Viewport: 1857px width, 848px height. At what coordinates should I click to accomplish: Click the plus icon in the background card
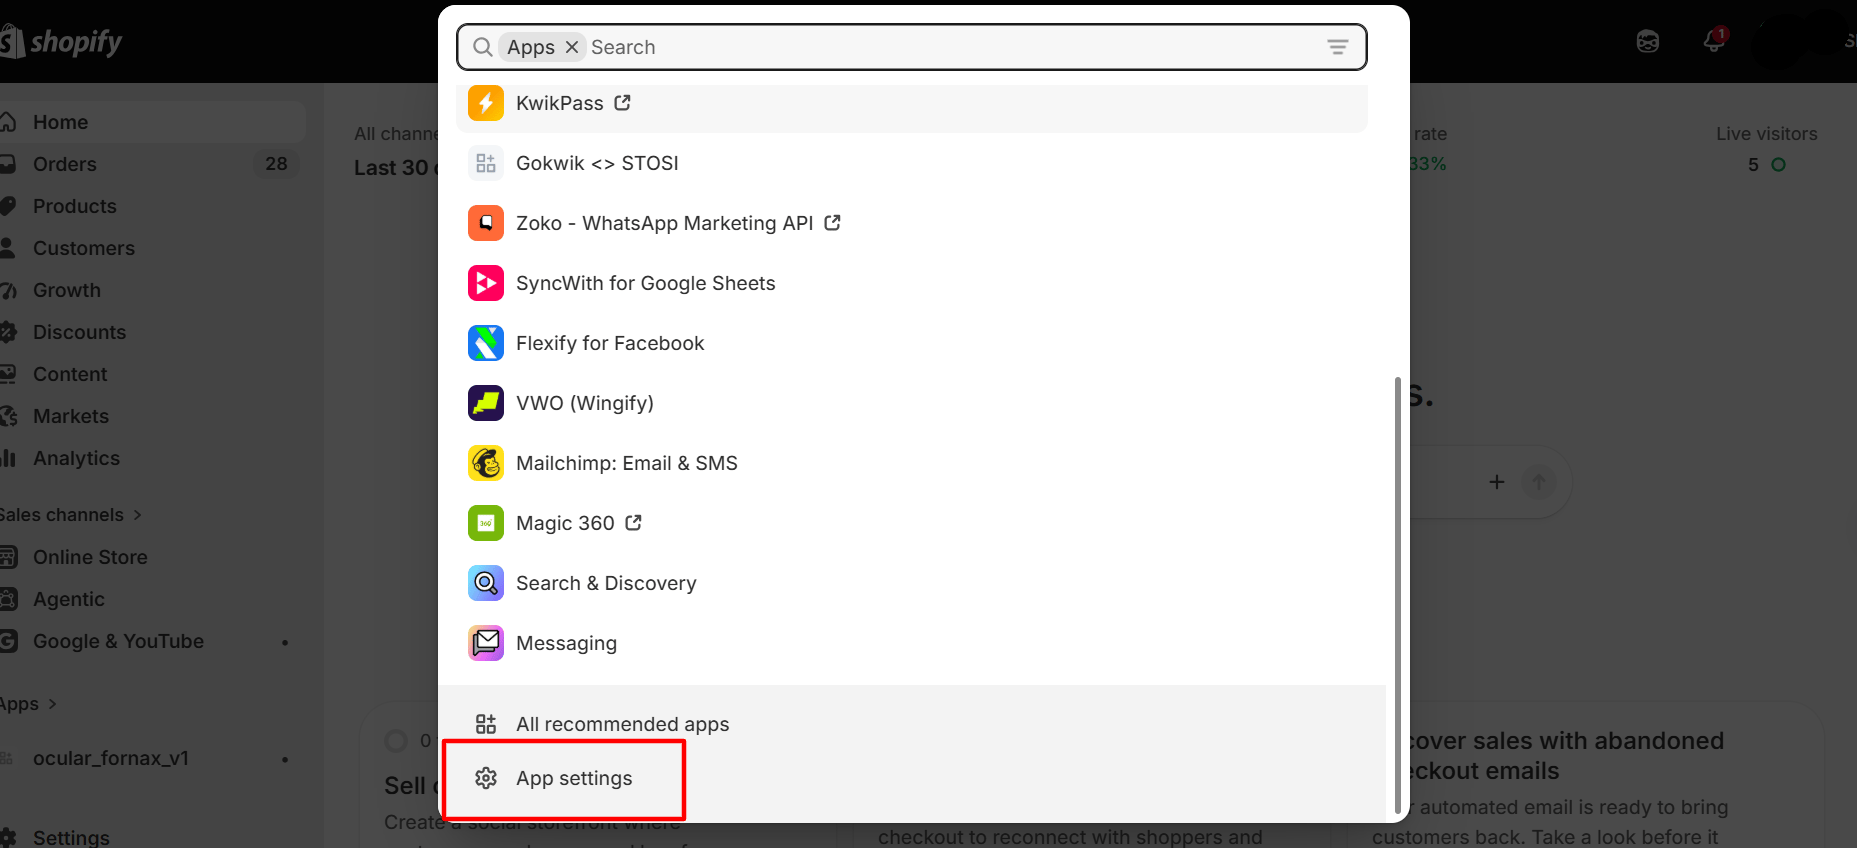click(x=1497, y=482)
